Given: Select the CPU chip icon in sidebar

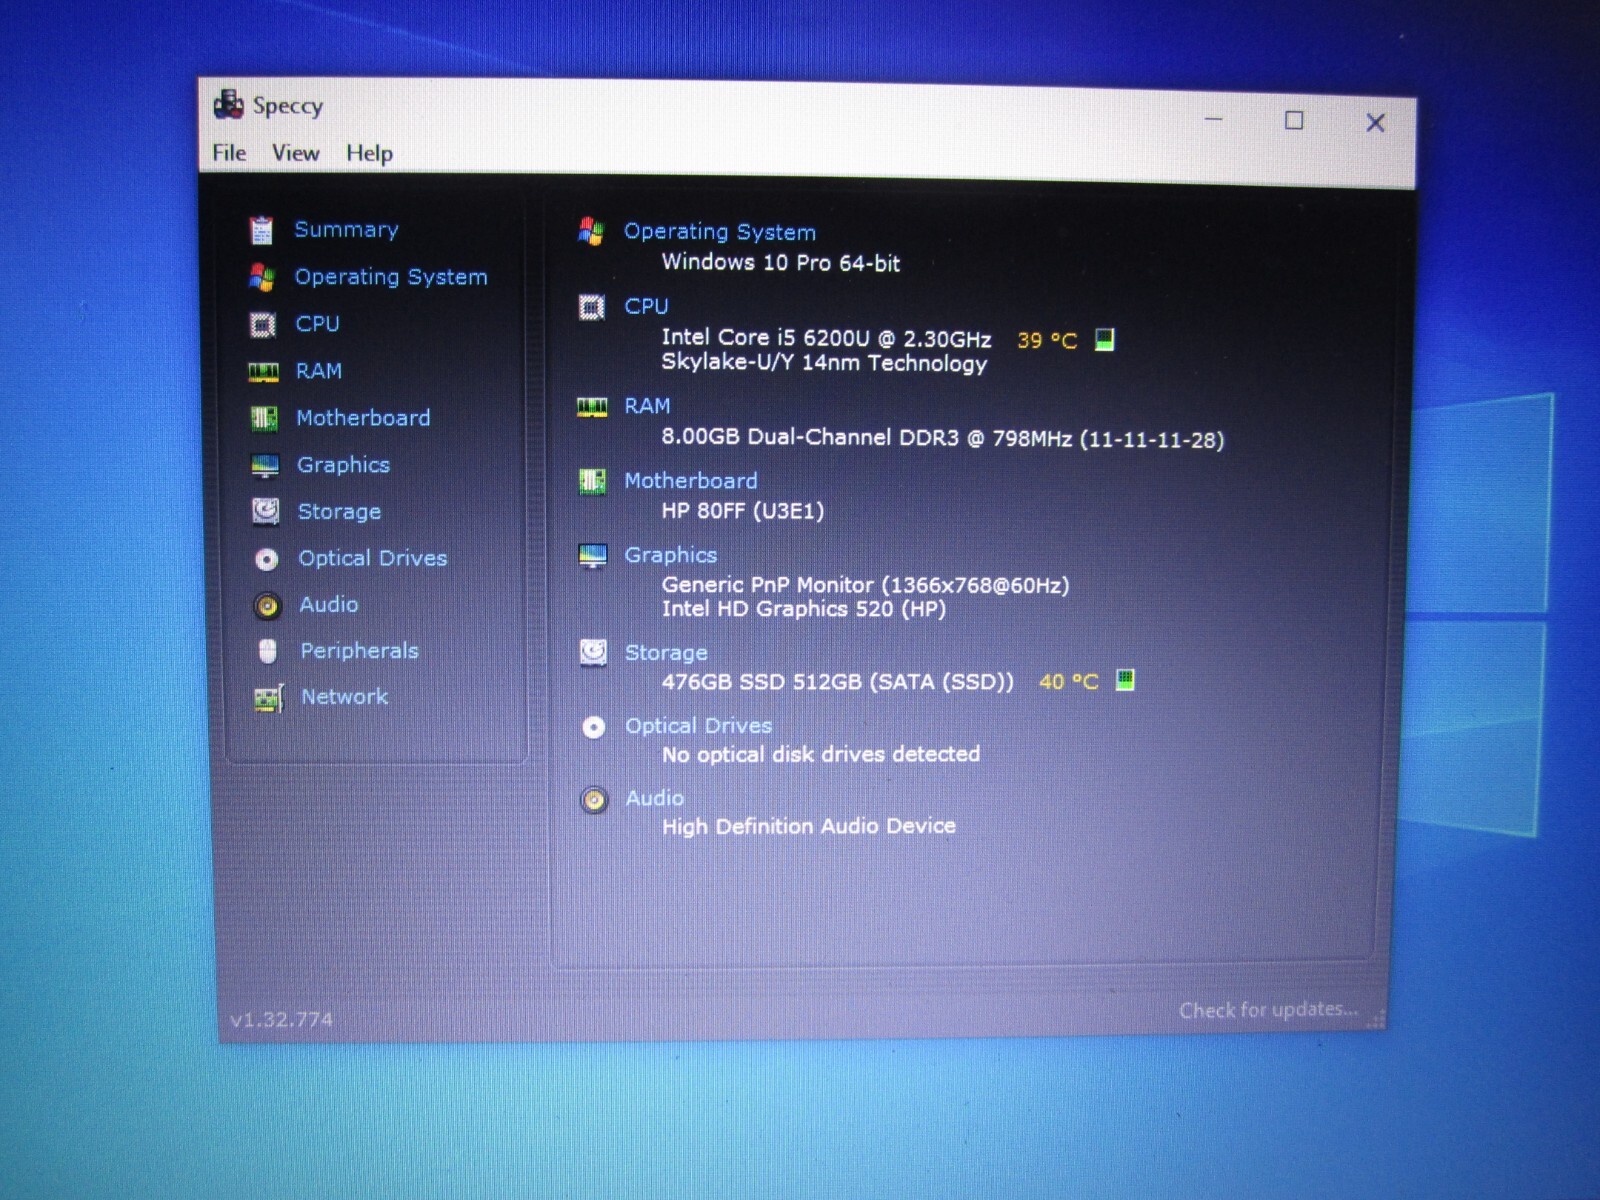Looking at the screenshot, I should (x=262, y=324).
